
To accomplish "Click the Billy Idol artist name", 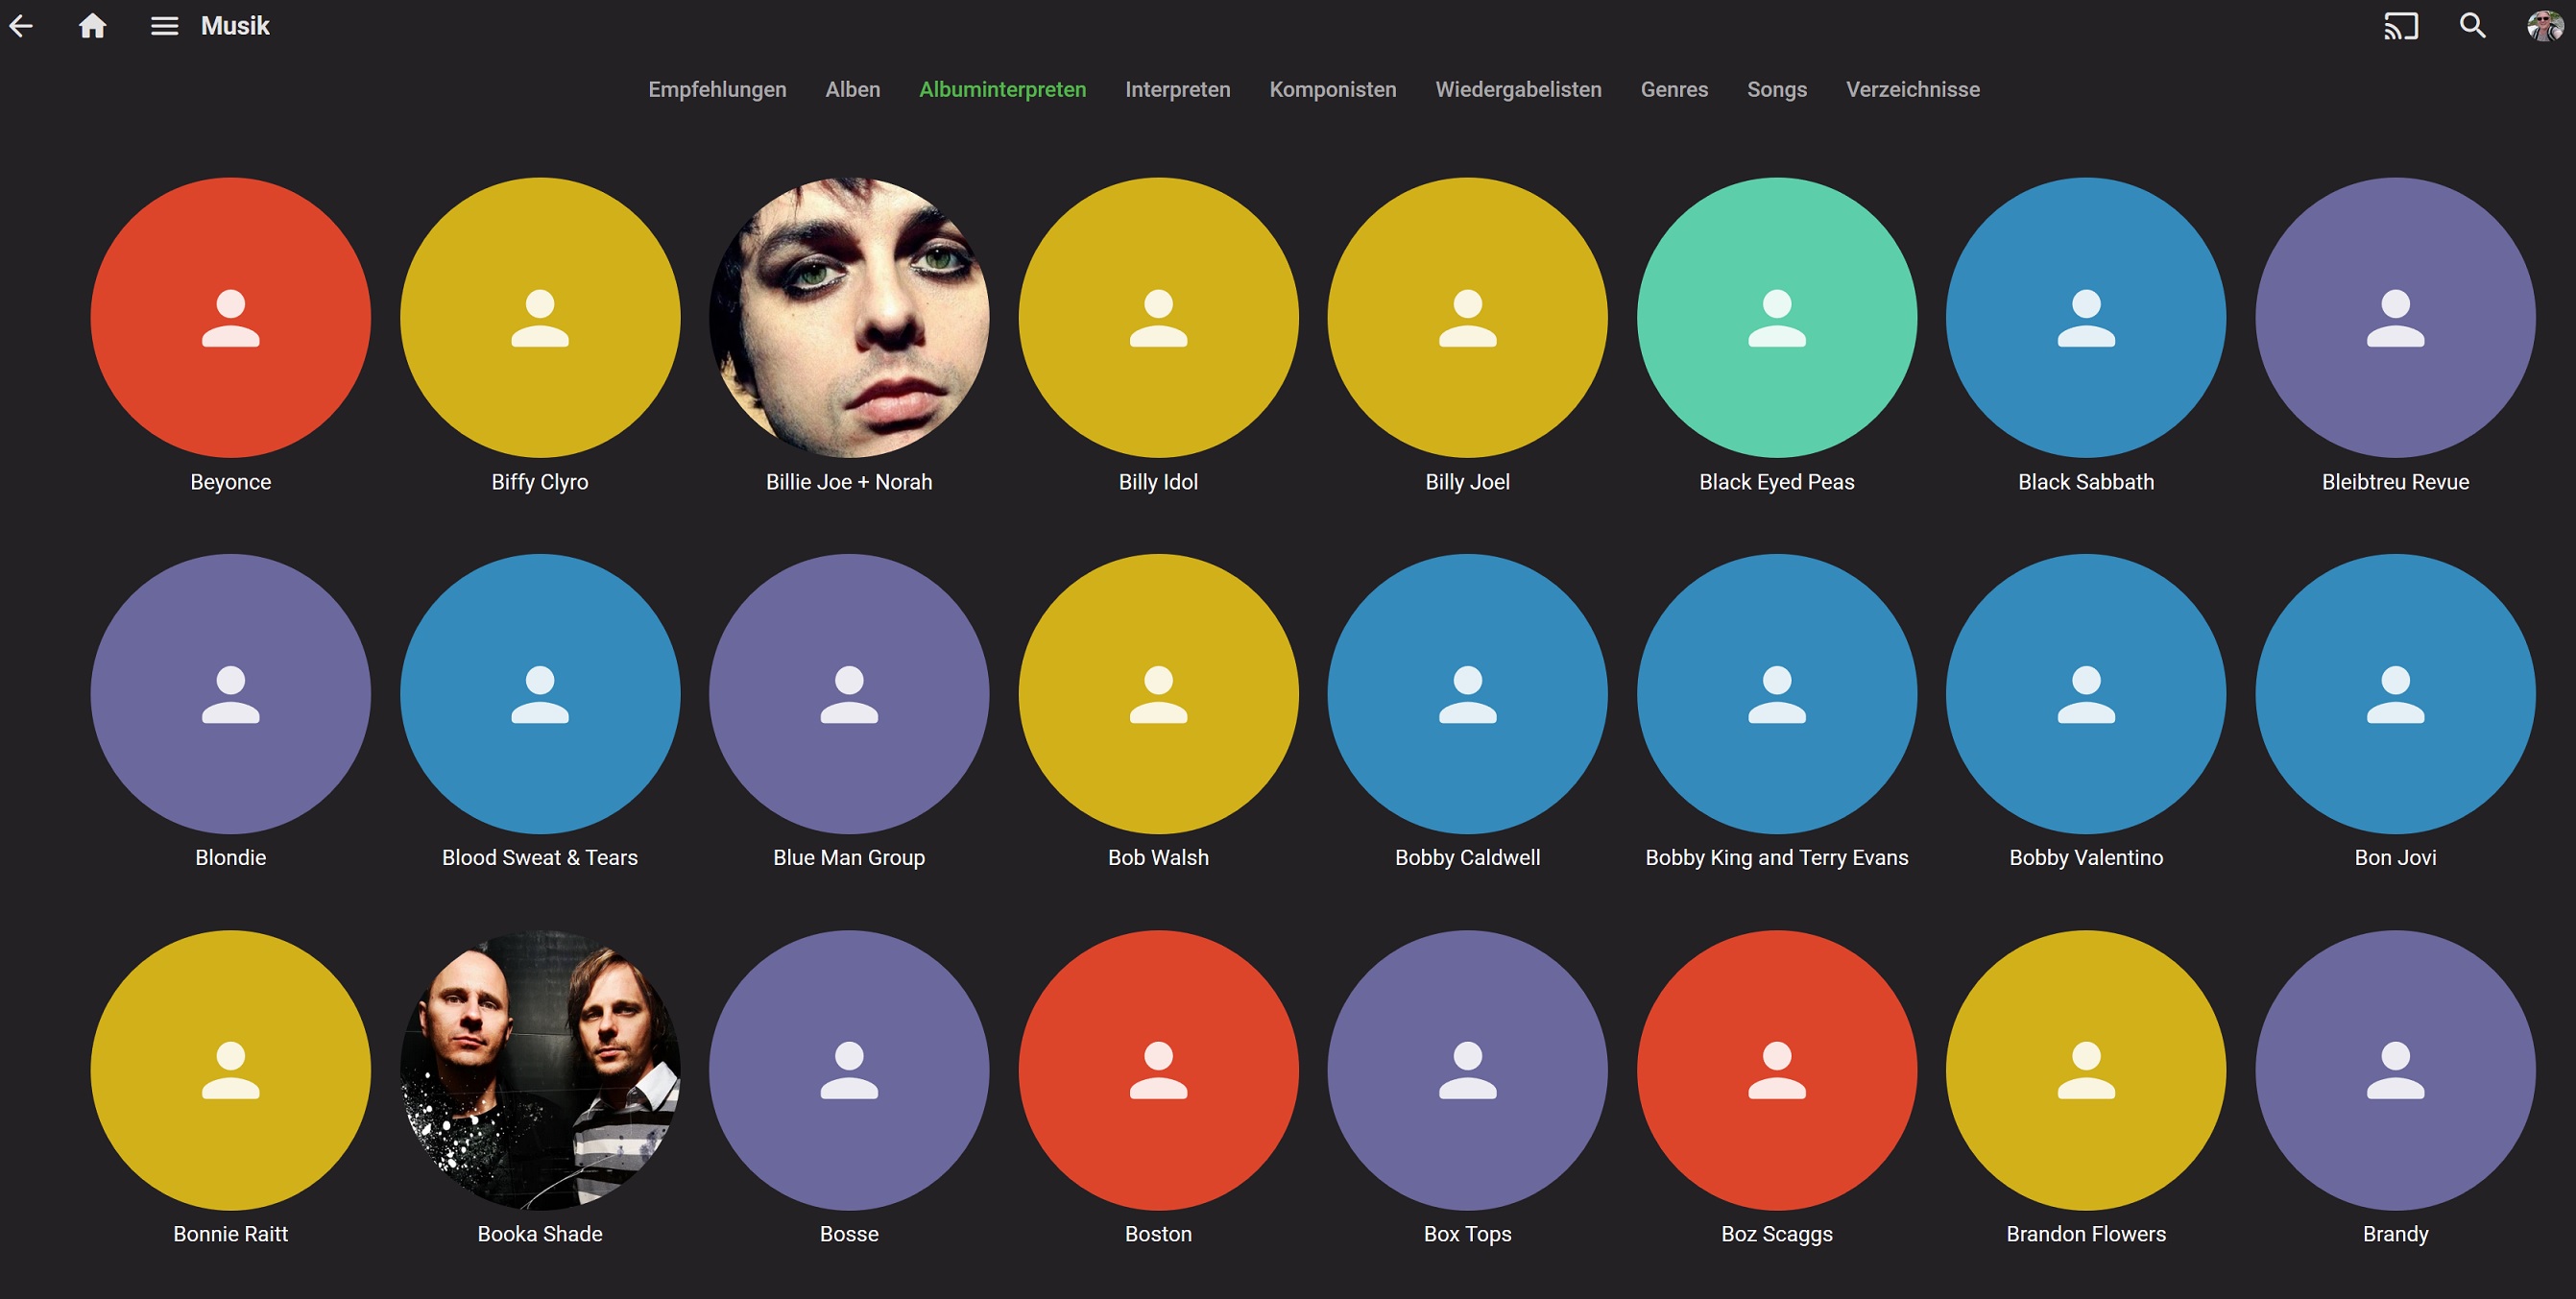I will coord(1158,481).
